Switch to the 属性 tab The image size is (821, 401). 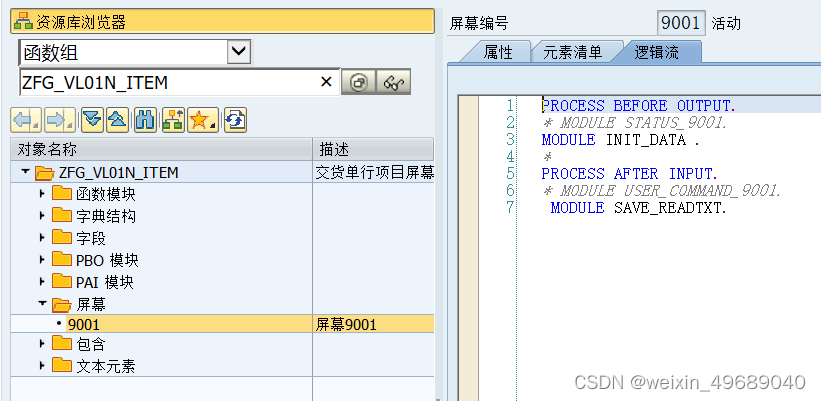pyautogui.click(x=497, y=52)
